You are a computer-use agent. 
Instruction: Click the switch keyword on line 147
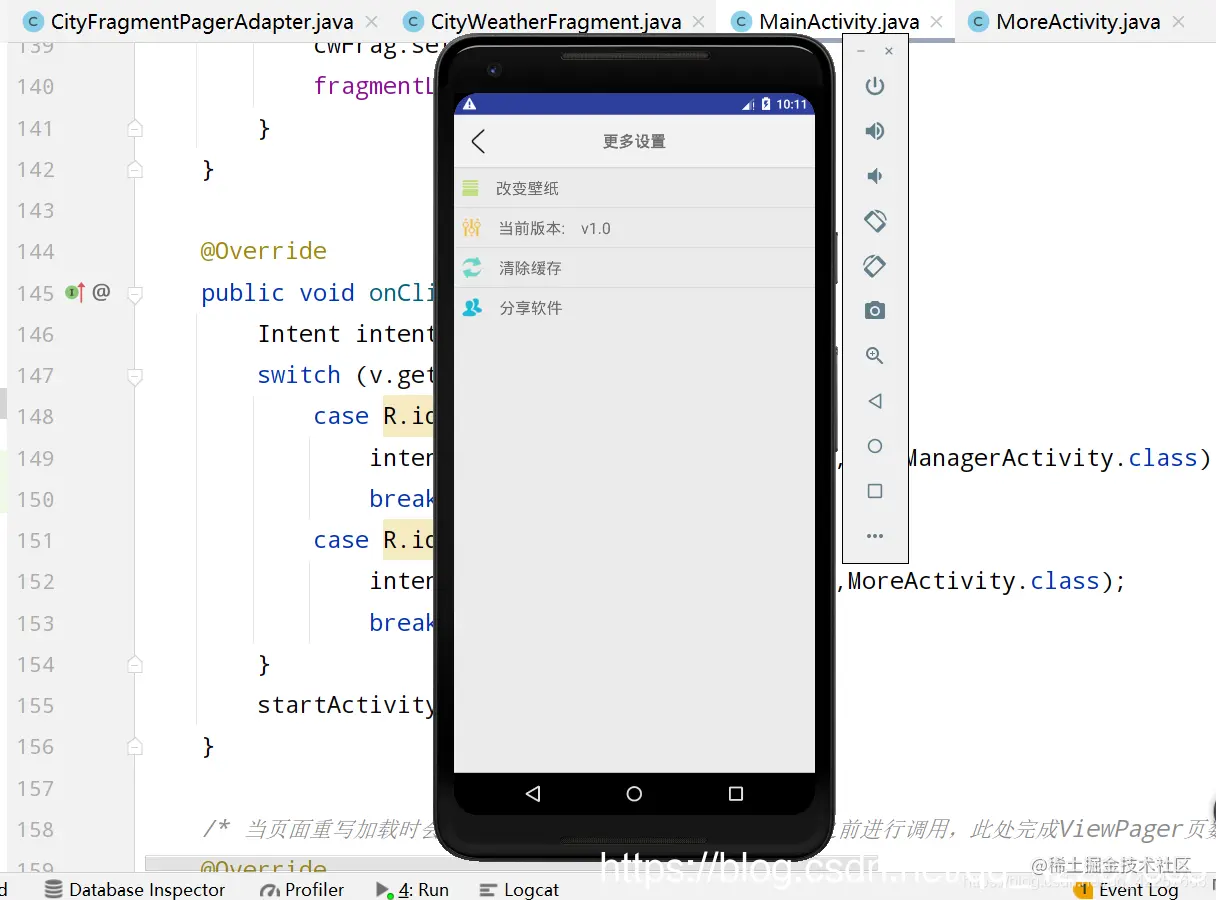pos(299,375)
